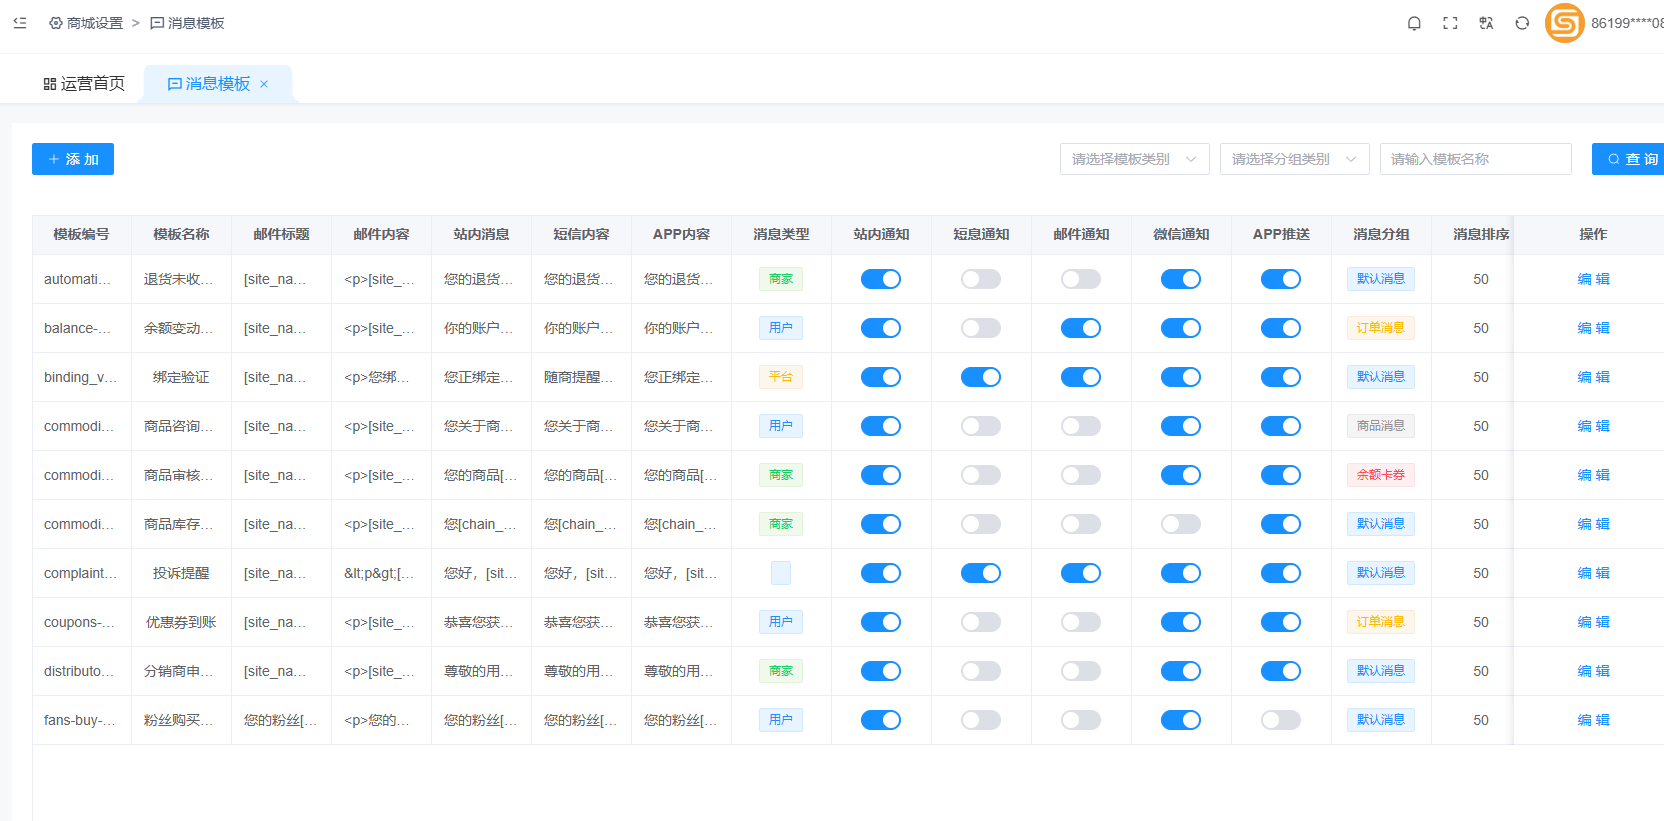This screenshot has height=821, width=1664.
Task: Collapse the sidebar menu icon
Action: [x=20, y=23]
